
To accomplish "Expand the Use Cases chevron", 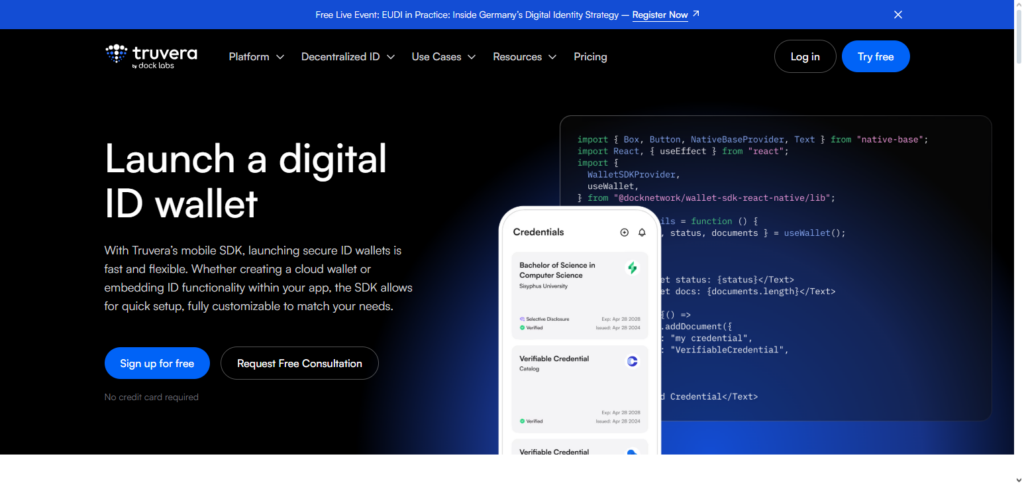I will pos(472,57).
